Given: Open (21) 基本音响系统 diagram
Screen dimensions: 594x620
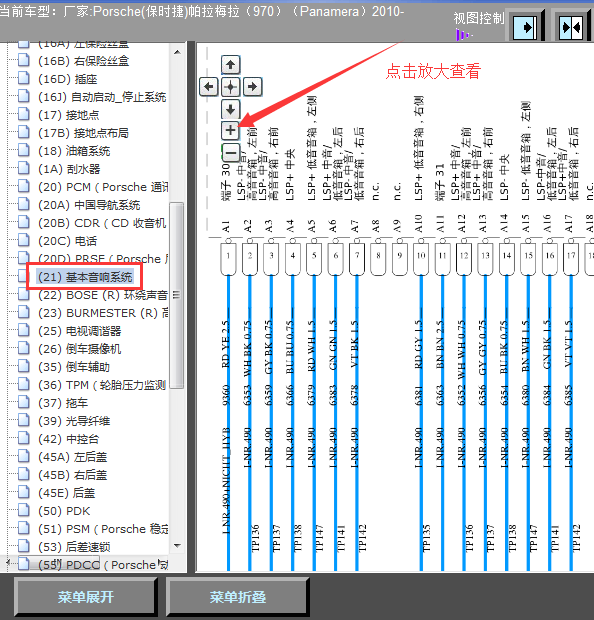Looking at the screenshot, I should [x=85, y=277].
